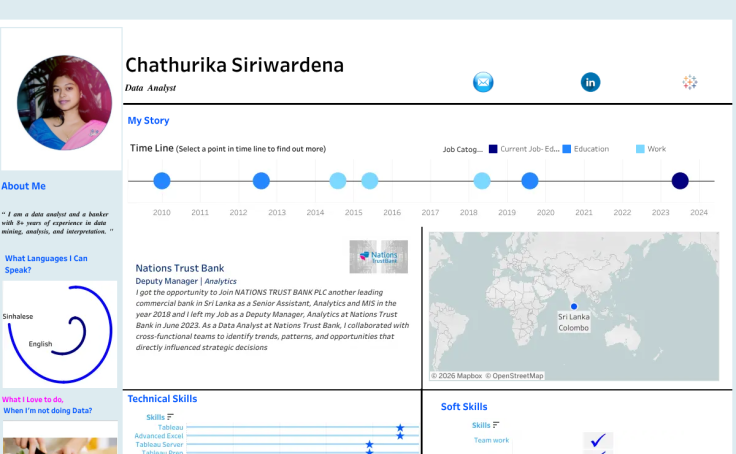Click the Advanced Excel star marker
Viewport: 736px width, 454px height.
(400, 436)
